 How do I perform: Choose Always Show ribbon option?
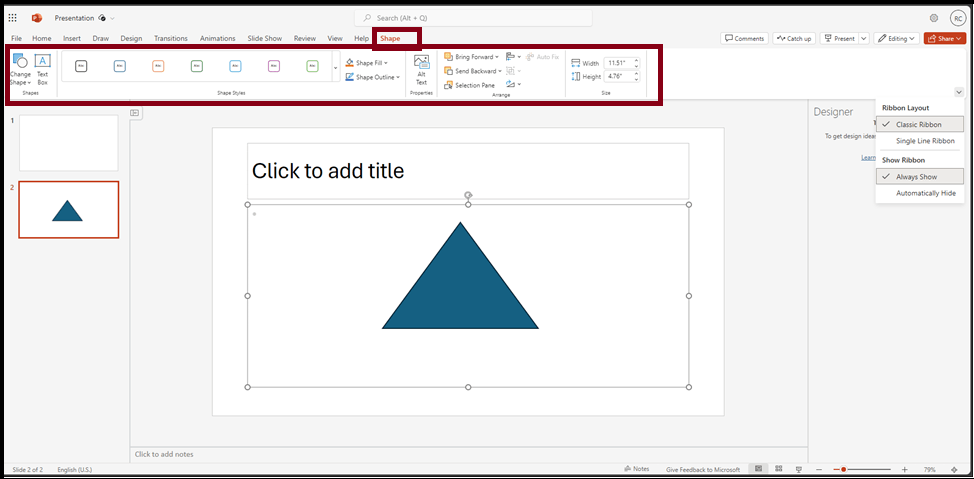click(920, 177)
